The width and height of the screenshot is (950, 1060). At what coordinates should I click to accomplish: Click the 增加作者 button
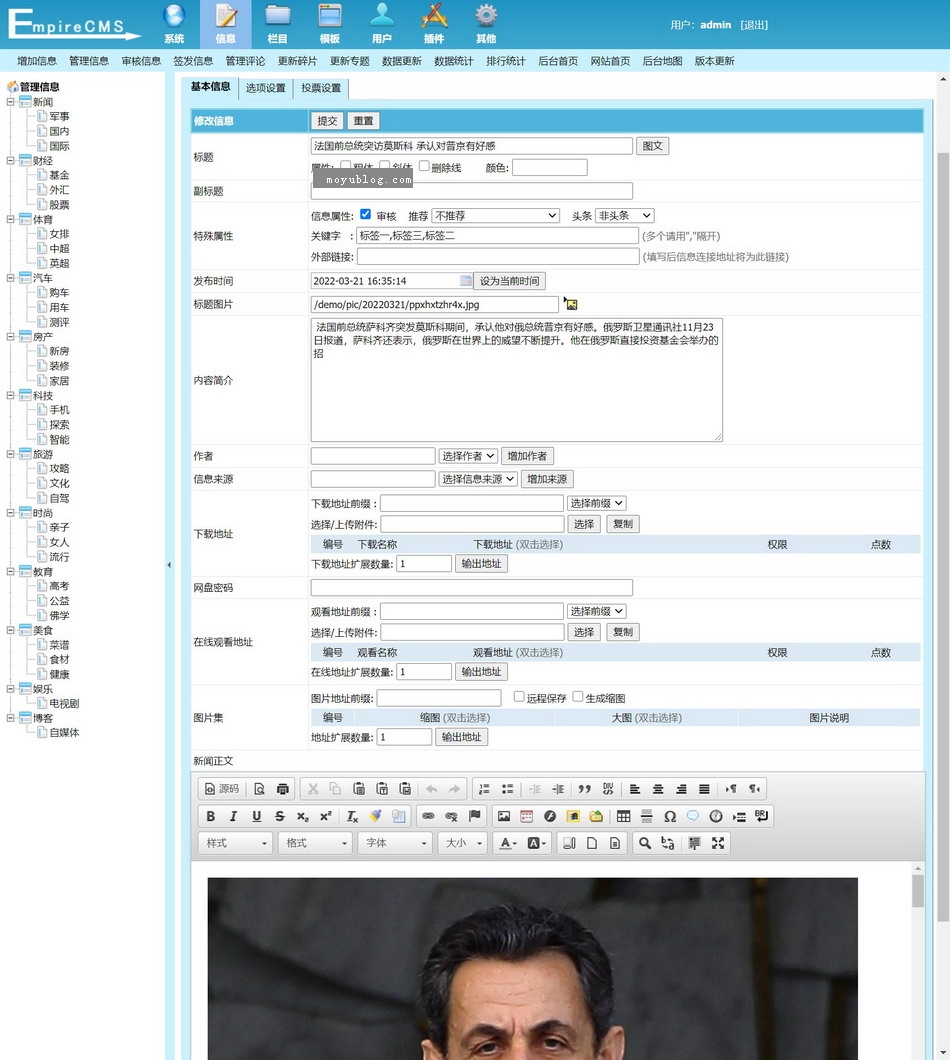tap(527, 456)
